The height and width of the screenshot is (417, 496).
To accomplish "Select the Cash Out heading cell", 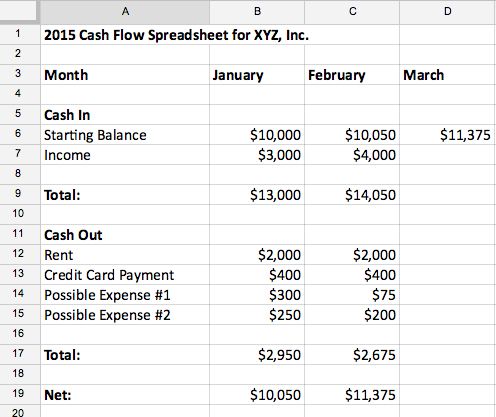I will (x=125, y=235).
